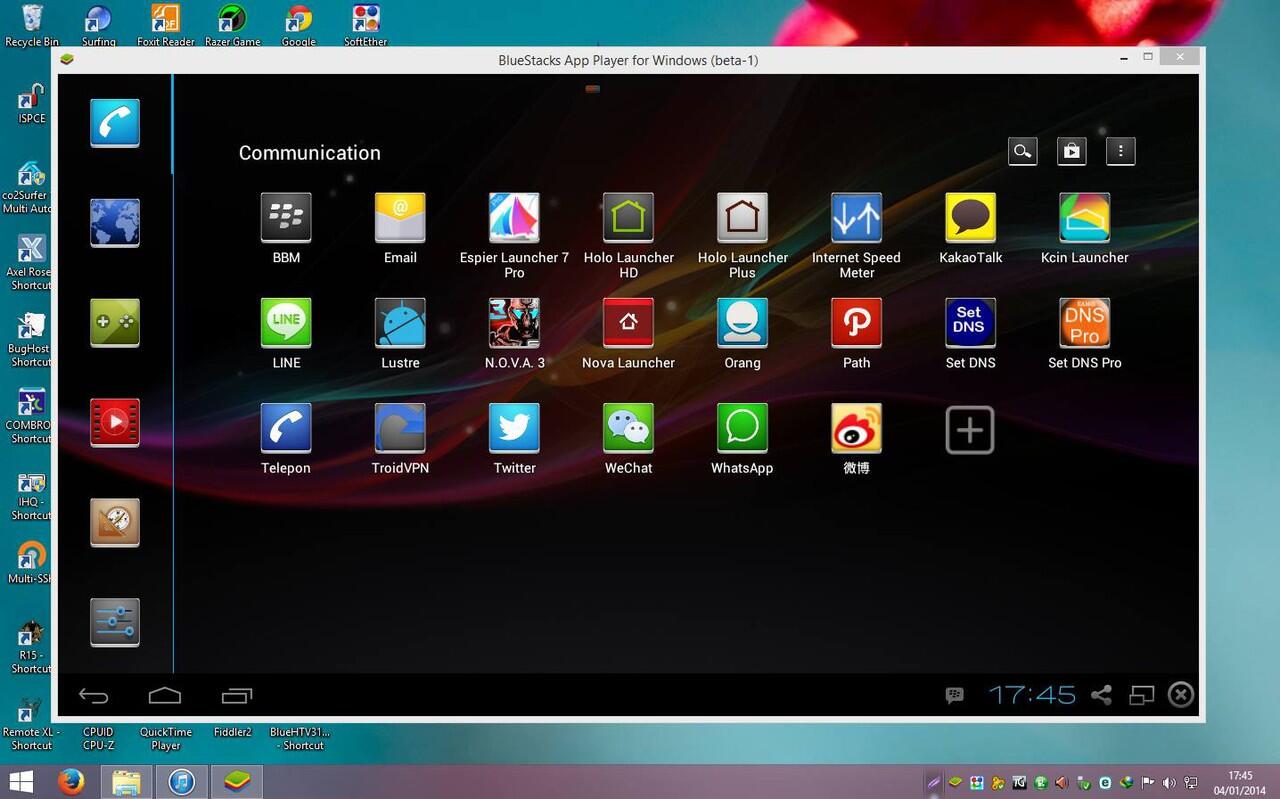Viewport: 1280px width, 799px height.
Task: Open iTunes from the taskbar
Action: tap(181, 782)
